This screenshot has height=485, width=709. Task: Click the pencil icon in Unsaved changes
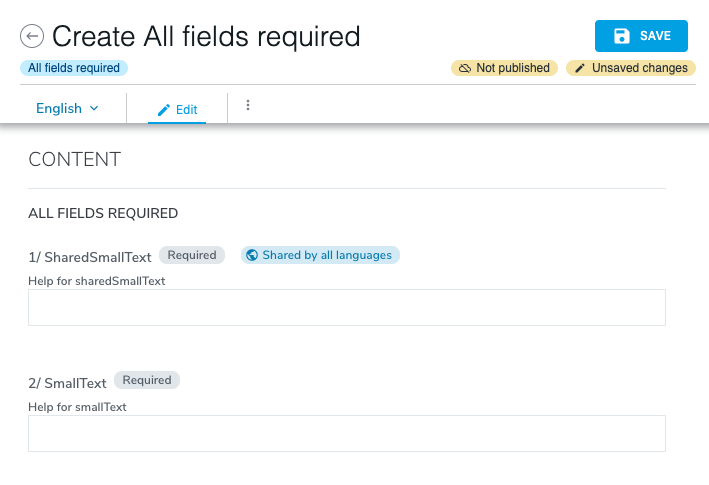(580, 68)
